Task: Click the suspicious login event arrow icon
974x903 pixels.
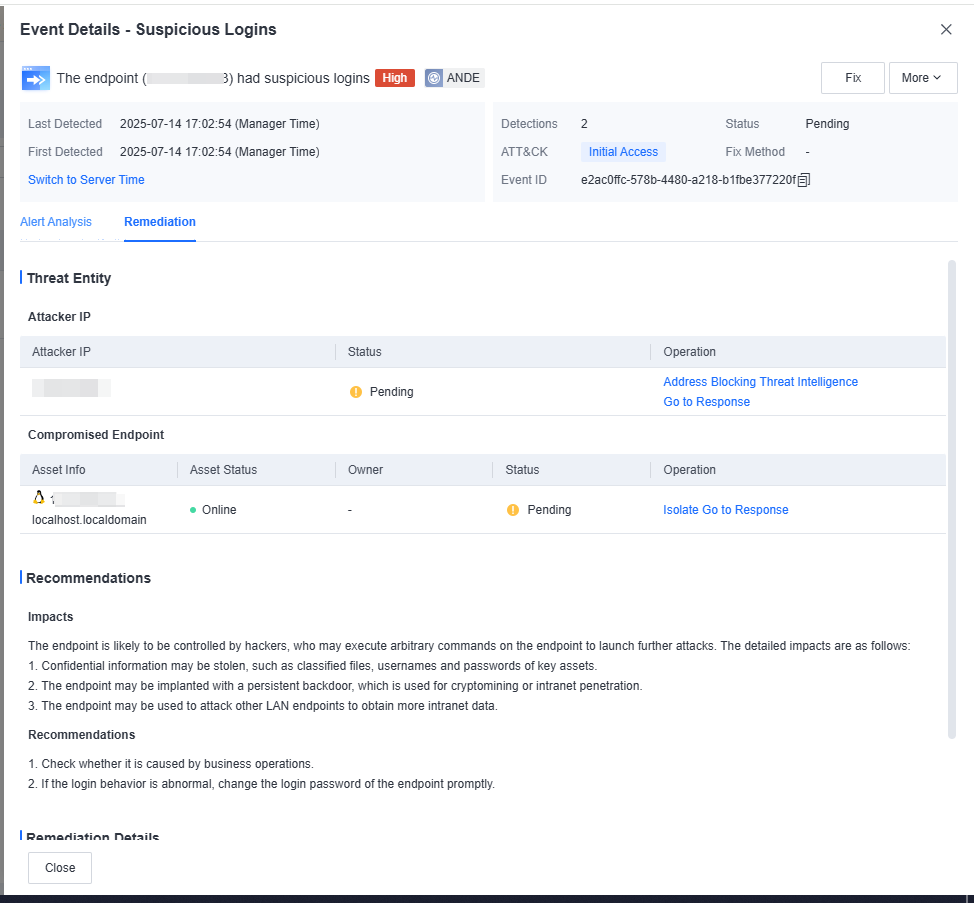Action: [x=35, y=78]
